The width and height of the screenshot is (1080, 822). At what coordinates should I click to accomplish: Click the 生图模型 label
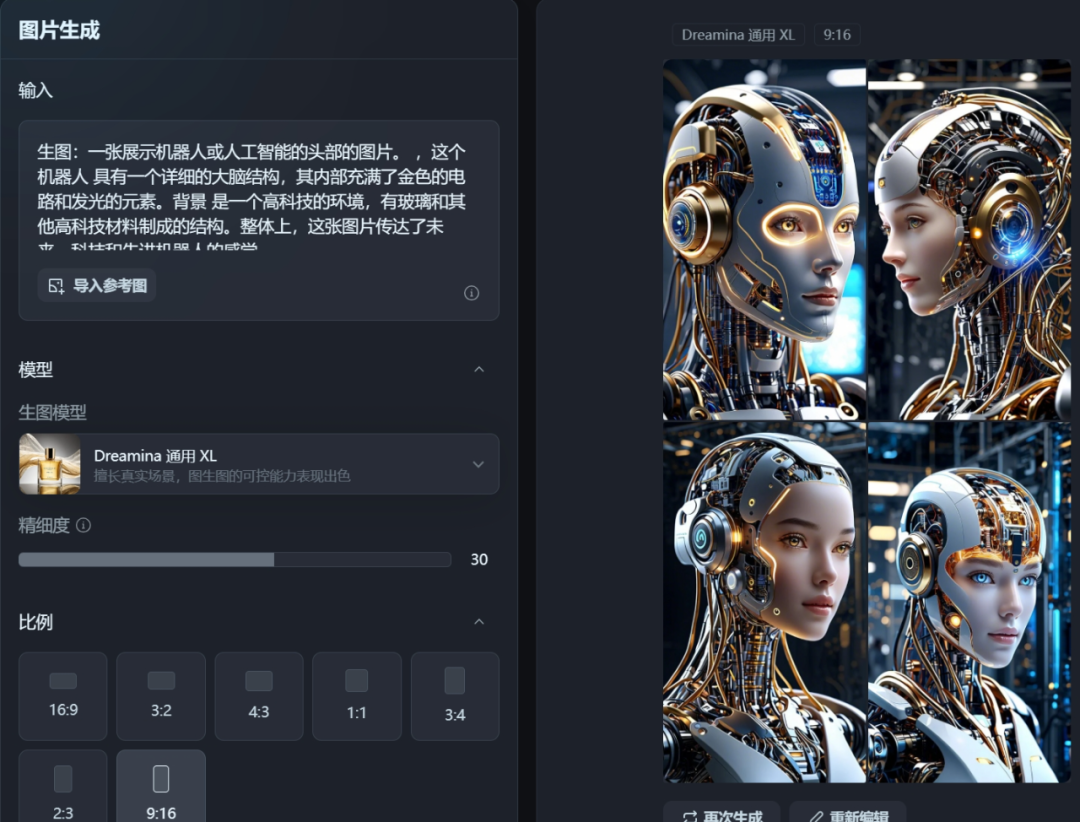point(52,413)
